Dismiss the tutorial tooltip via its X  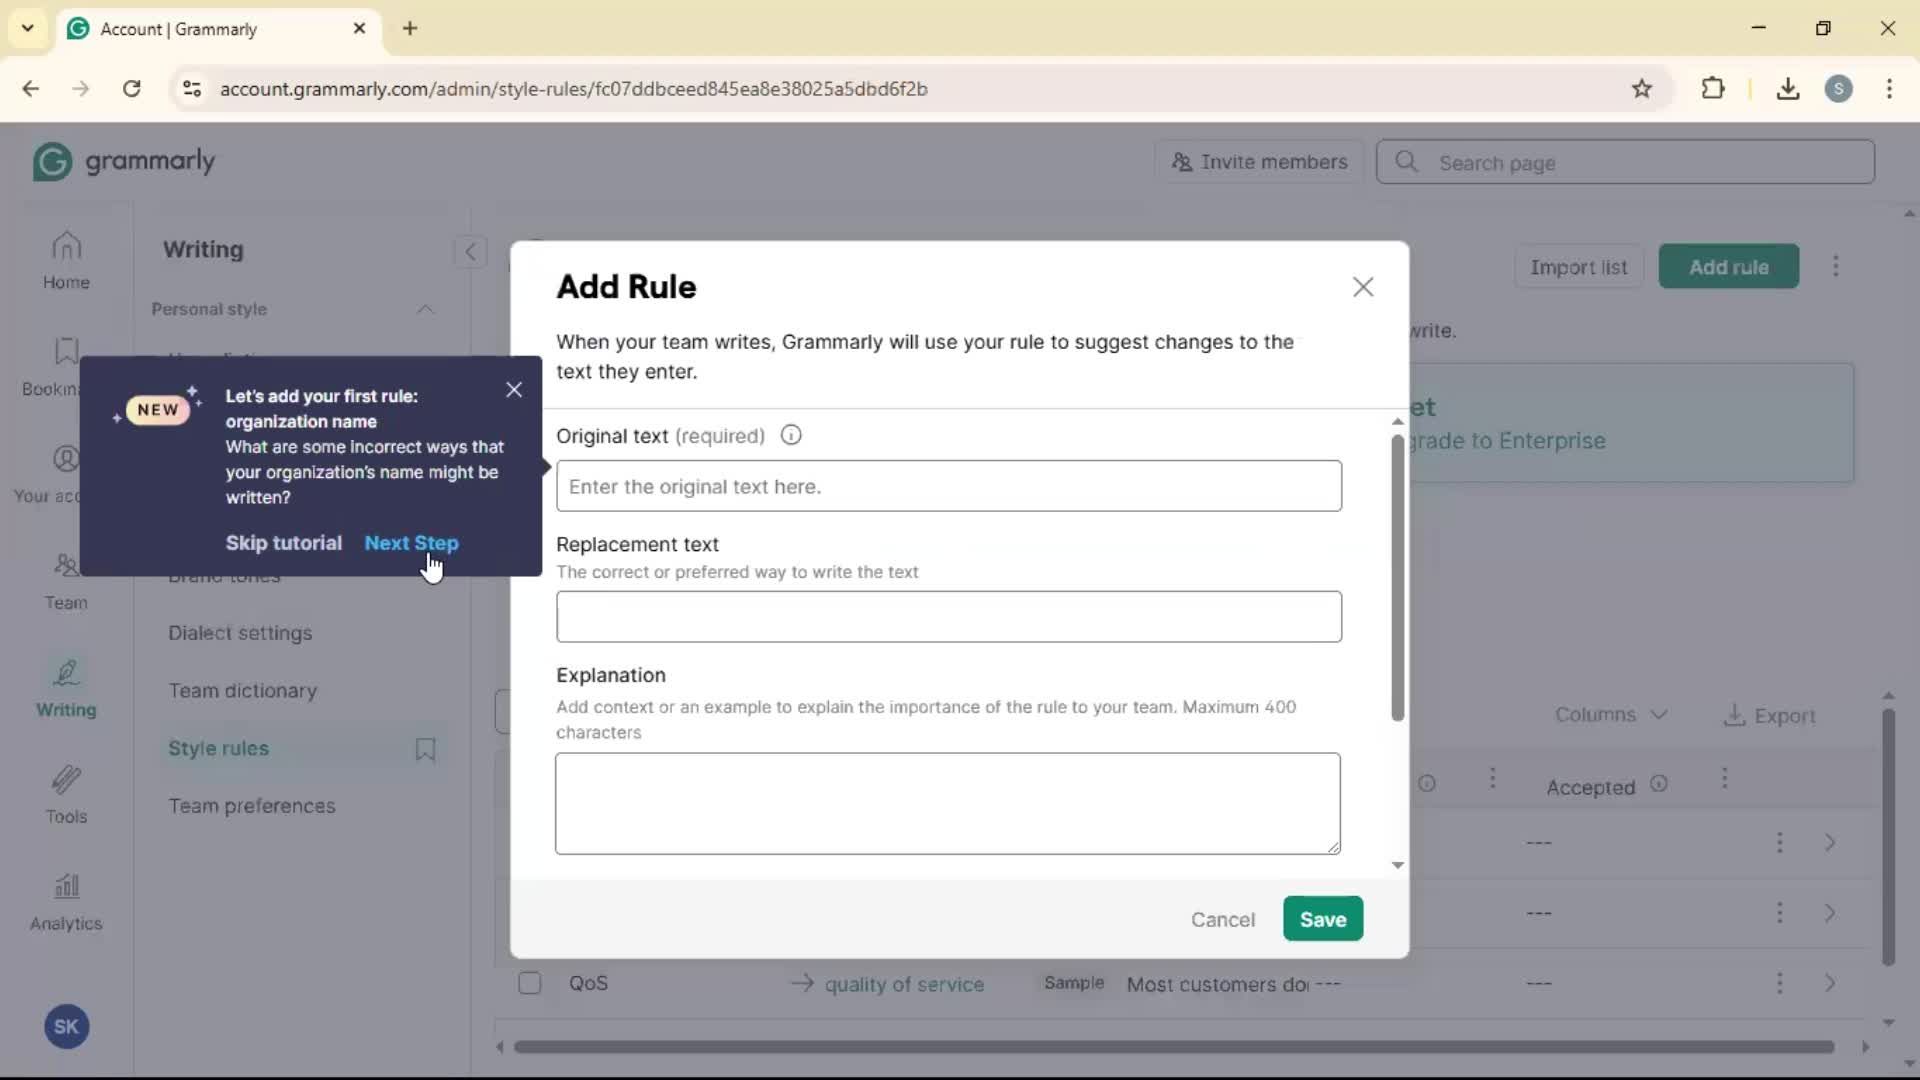(514, 390)
